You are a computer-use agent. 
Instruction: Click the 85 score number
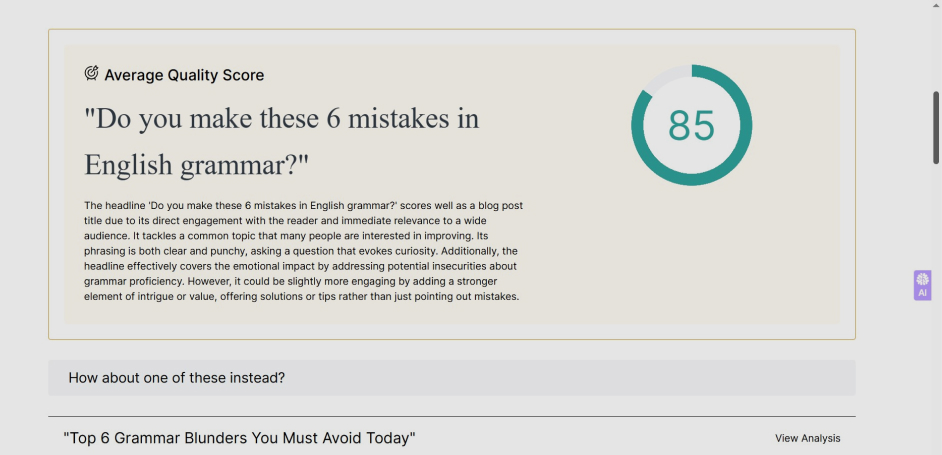(691, 125)
